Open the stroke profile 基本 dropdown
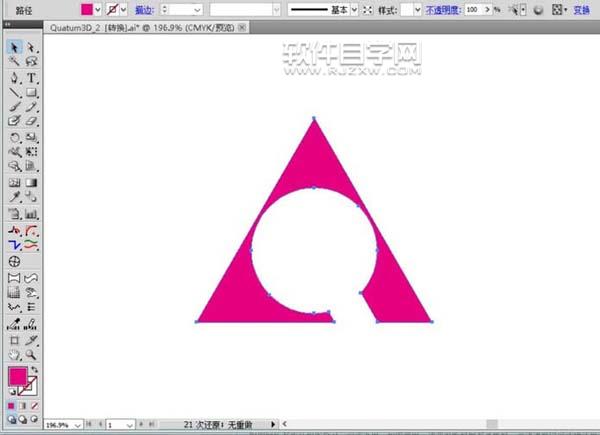 tap(354, 10)
